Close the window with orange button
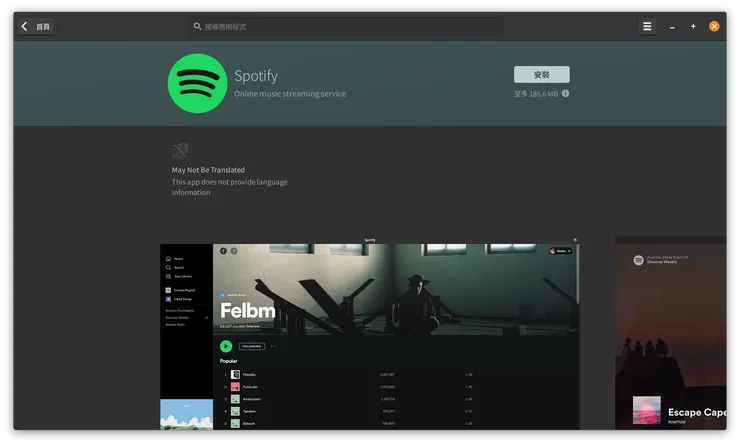 (x=714, y=26)
